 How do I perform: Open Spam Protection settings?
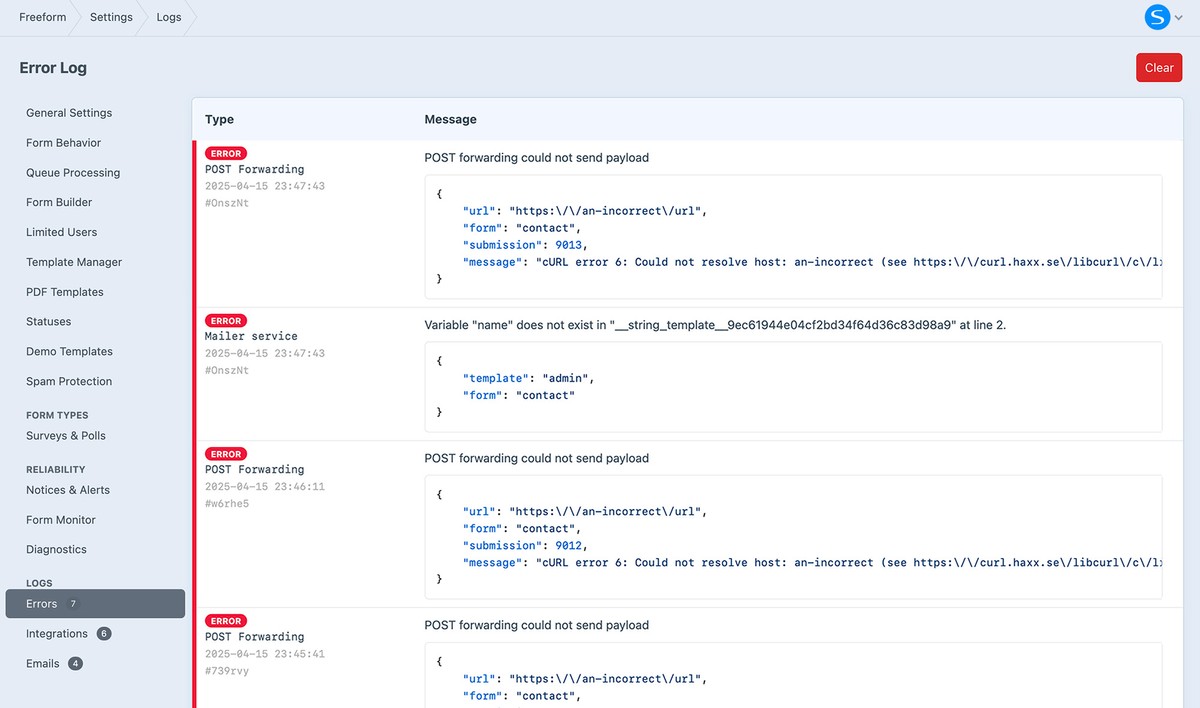[69, 381]
